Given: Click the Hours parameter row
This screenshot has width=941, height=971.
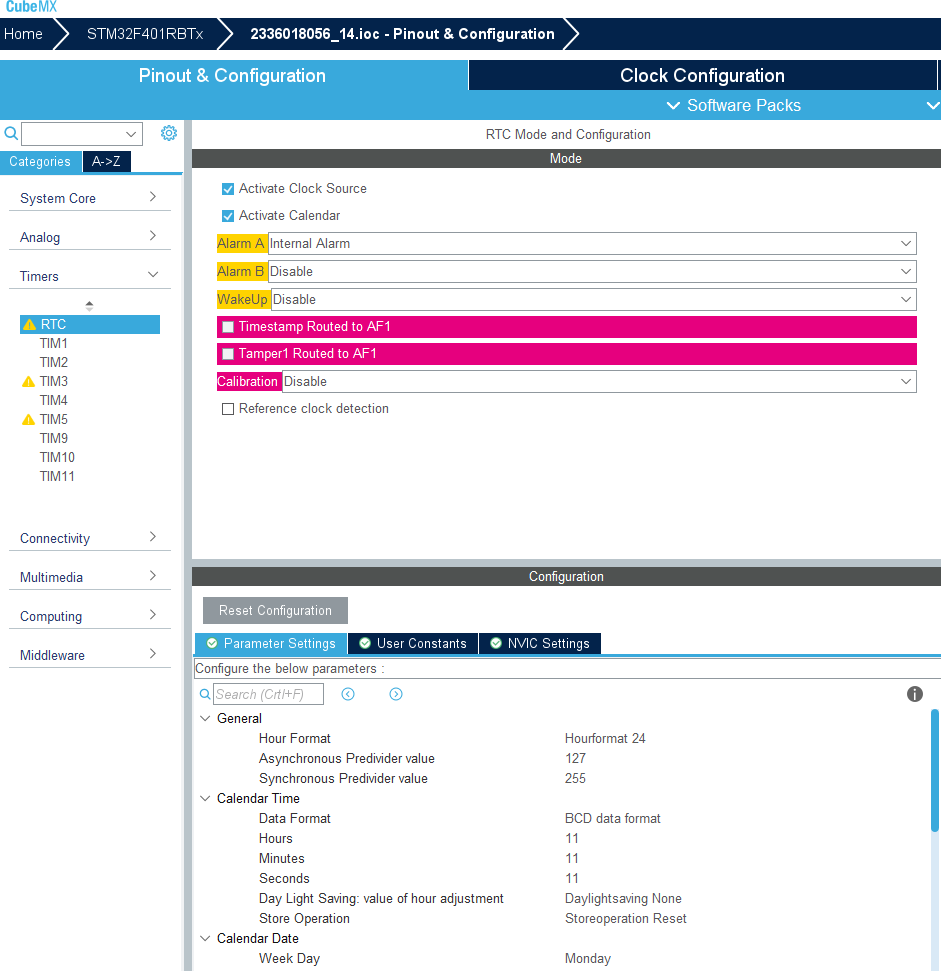Looking at the screenshot, I should tap(562, 838).
